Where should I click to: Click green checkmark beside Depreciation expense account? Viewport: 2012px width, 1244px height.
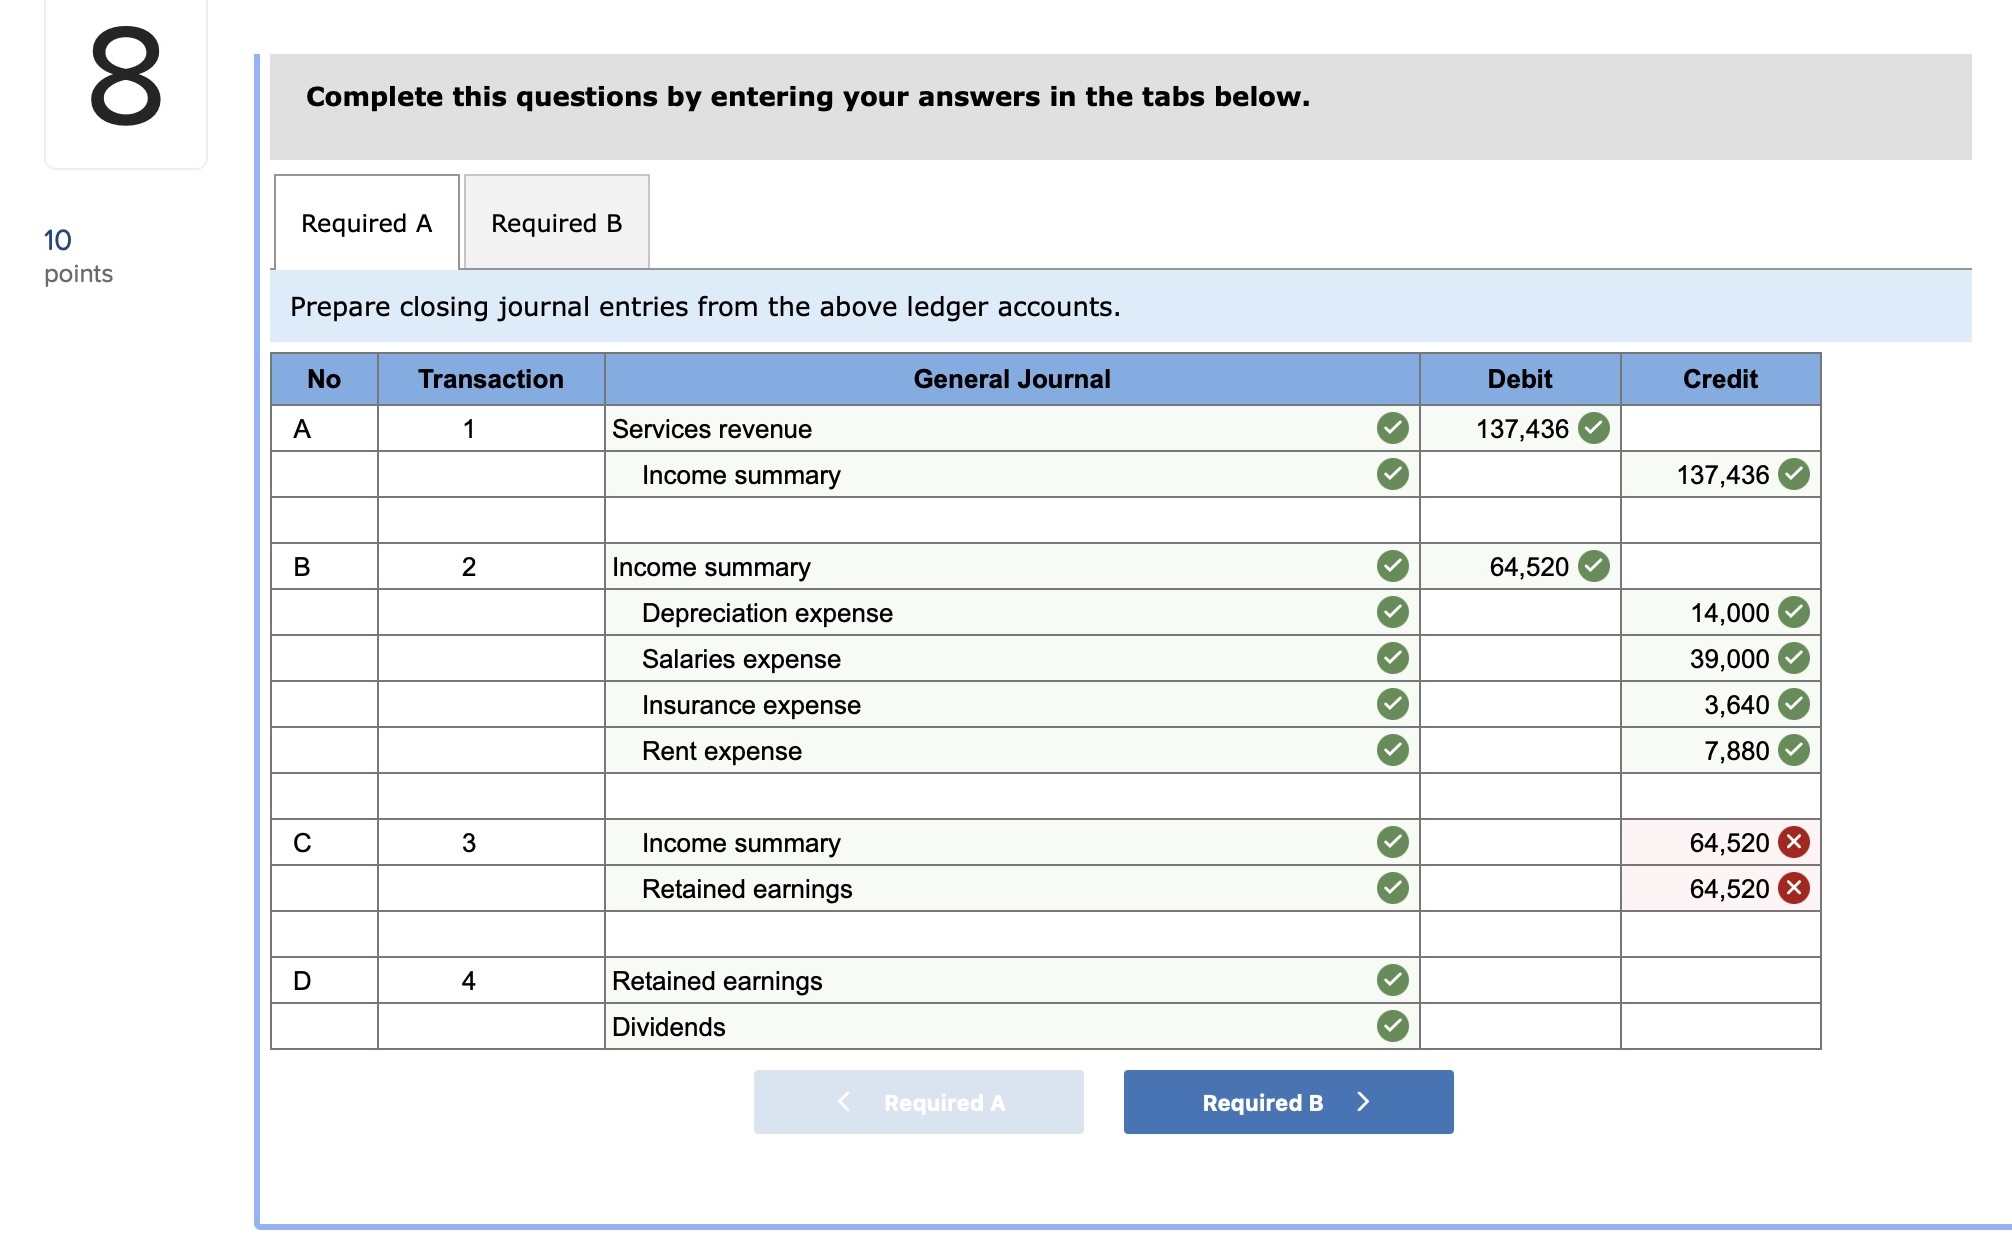1392,612
